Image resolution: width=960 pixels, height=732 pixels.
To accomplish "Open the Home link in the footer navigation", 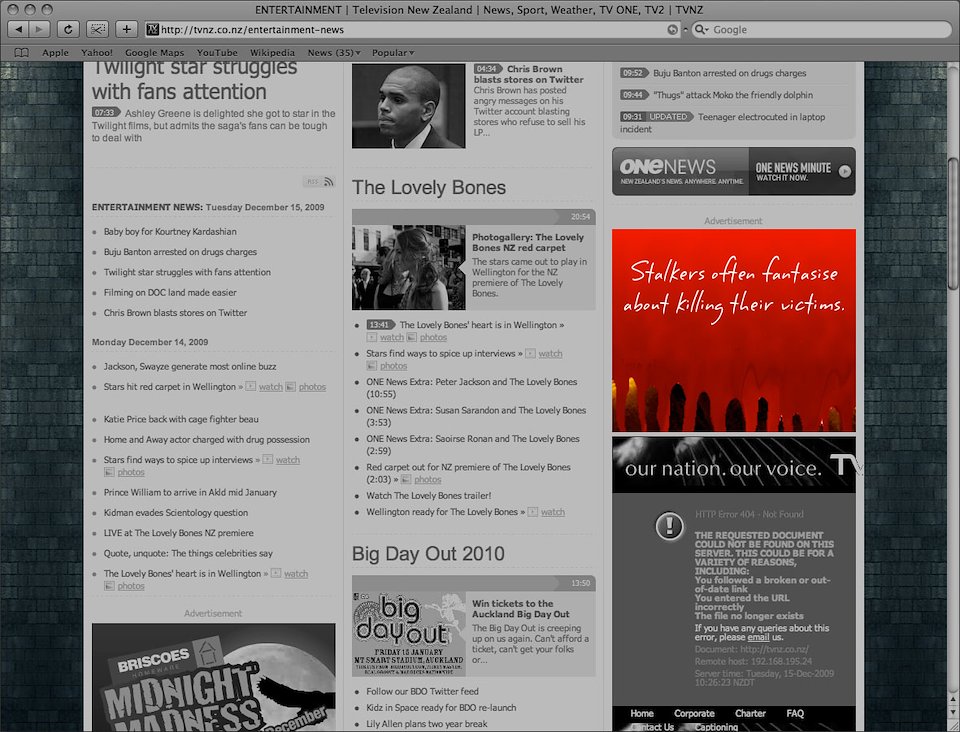I will (x=642, y=714).
